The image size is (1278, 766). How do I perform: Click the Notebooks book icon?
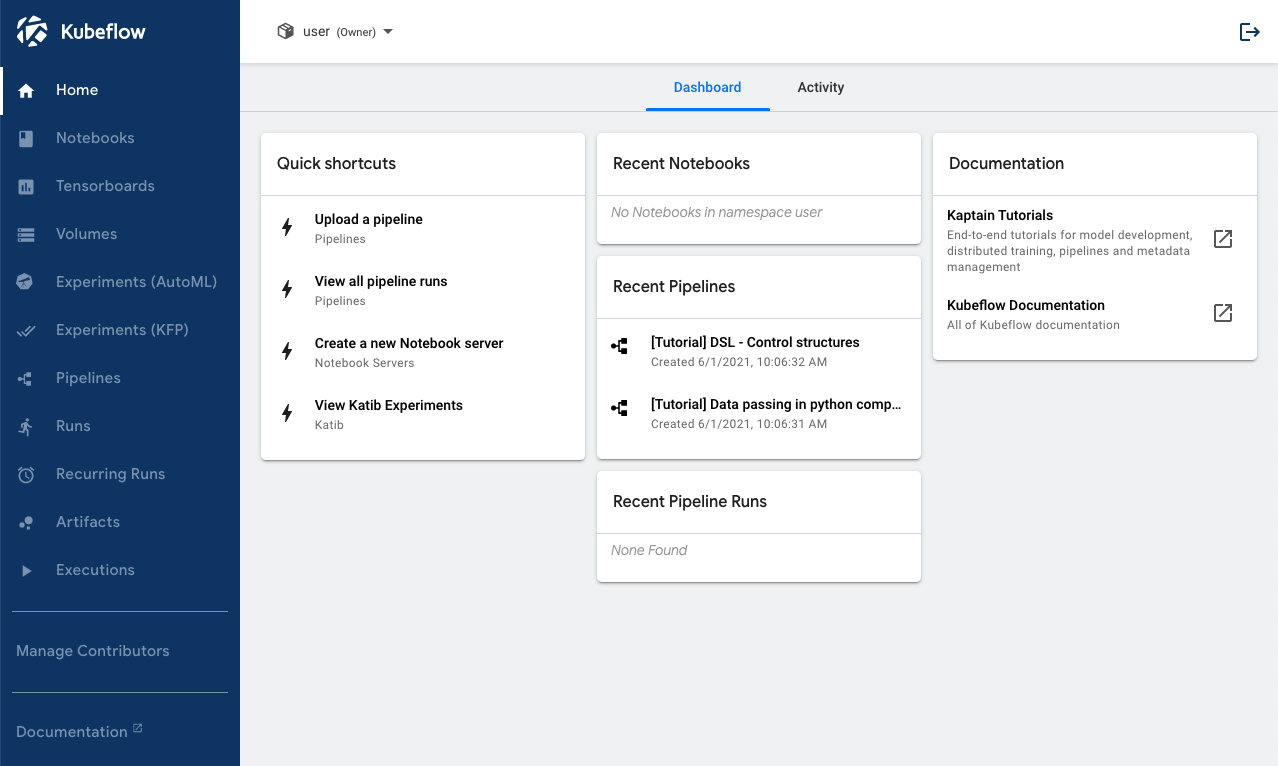[26, 138]
